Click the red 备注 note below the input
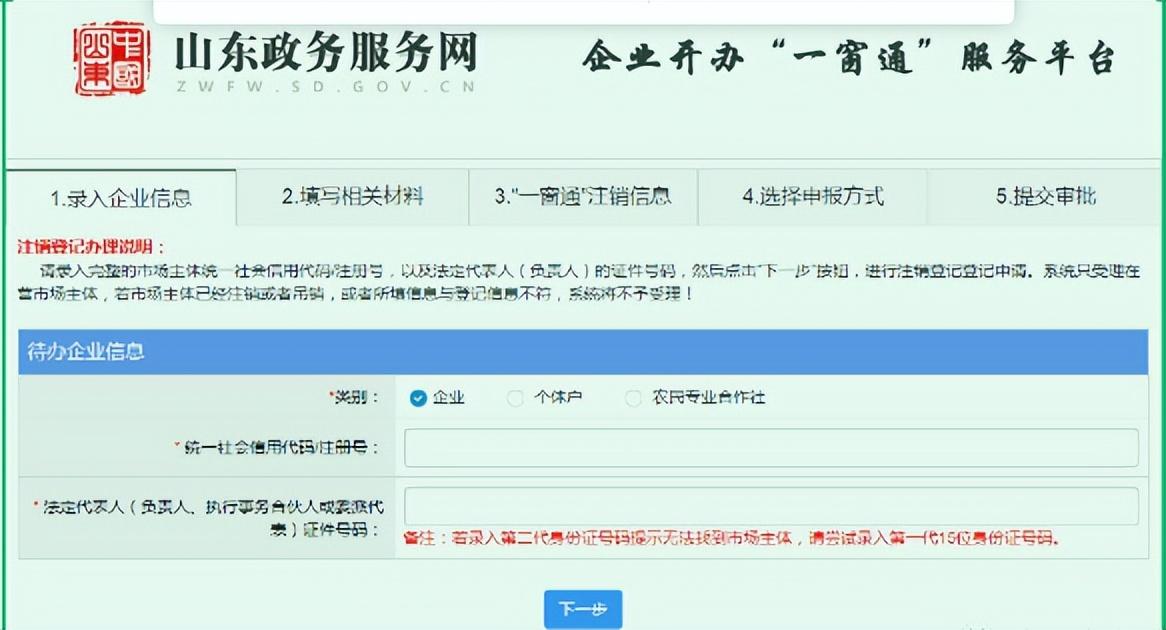The image size is (1166, 630). click(730, 539)
